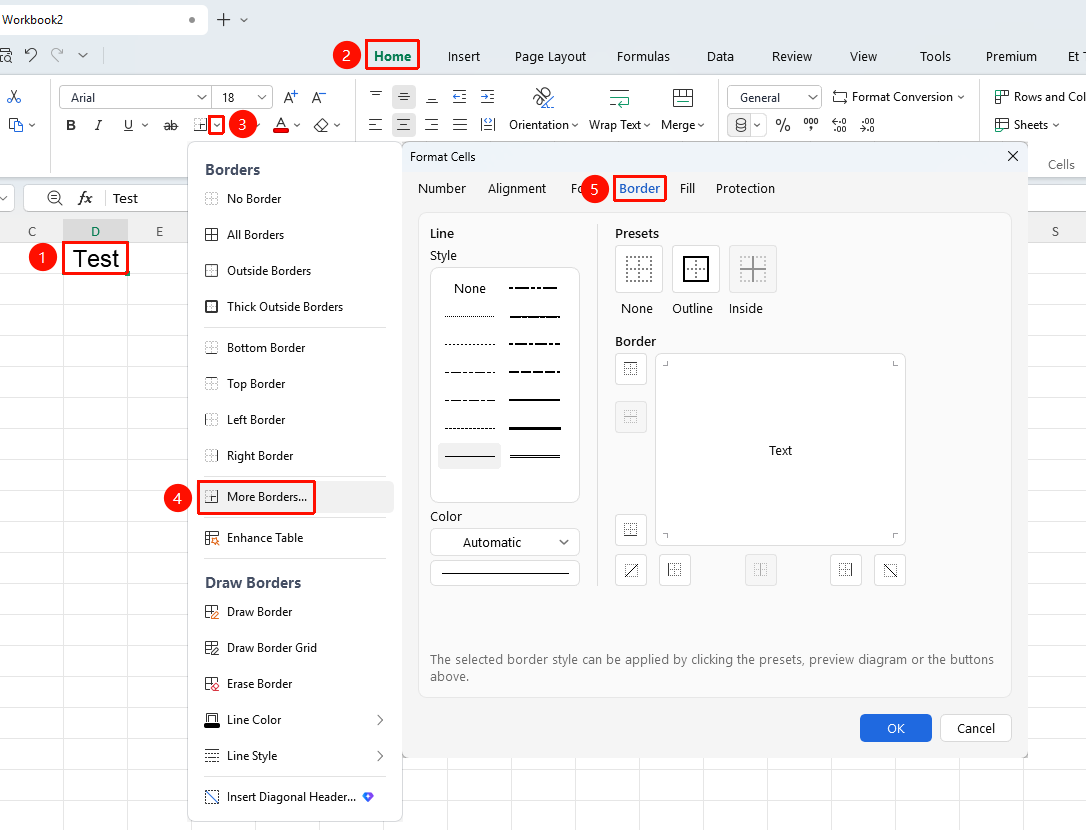
Task: Toggle align right for the cell
Action: tap(431, 125)
